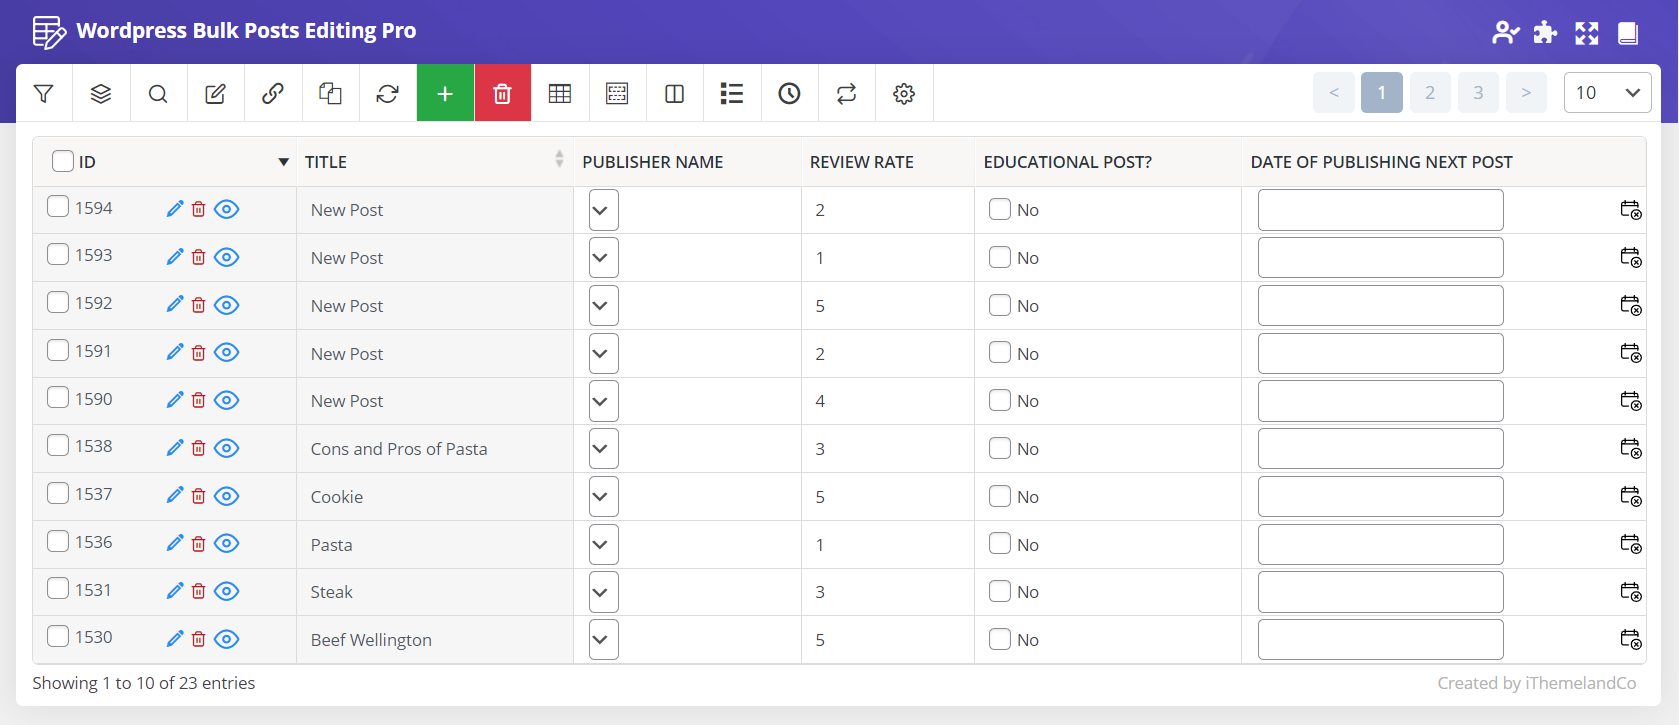This screenshot has width=1679, height=725.
Task: Select row checkbox for post 1594
Action: (x=58, y=206)
